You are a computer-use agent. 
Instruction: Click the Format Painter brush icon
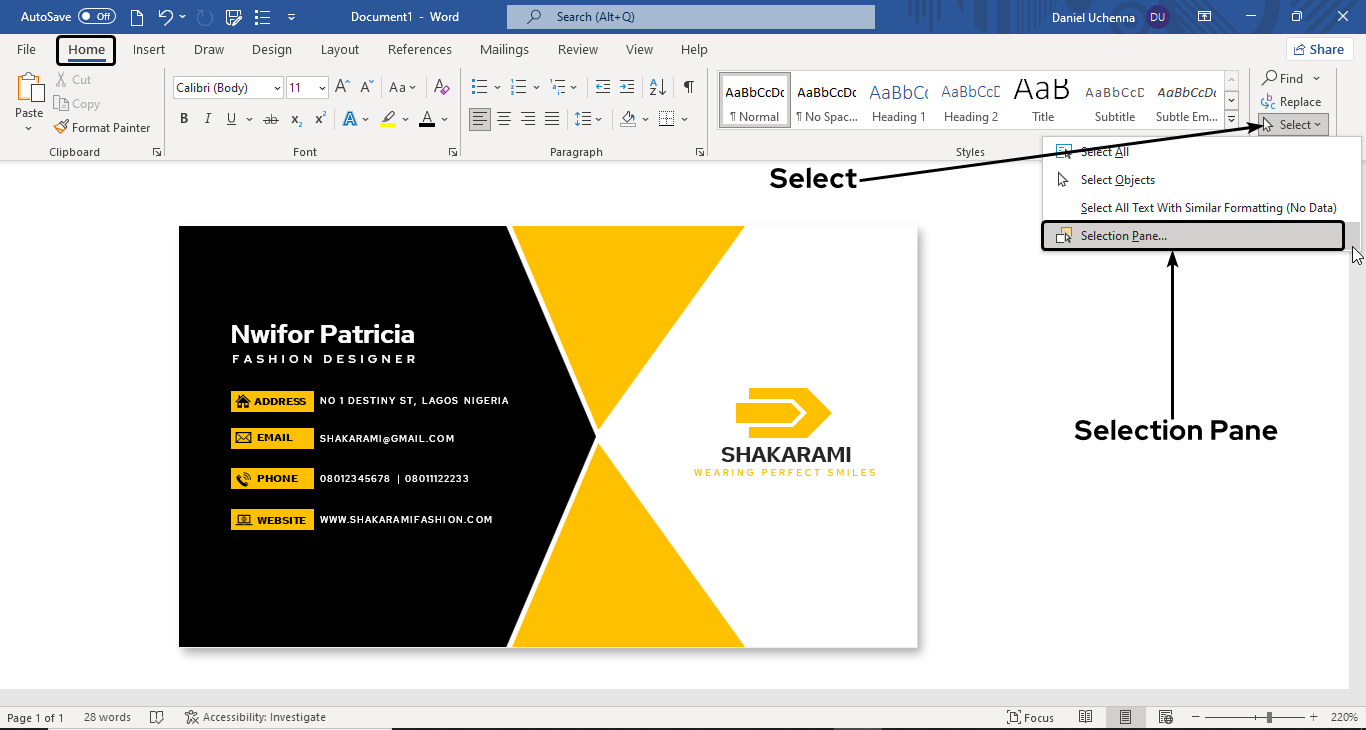[x=61, y=128]
